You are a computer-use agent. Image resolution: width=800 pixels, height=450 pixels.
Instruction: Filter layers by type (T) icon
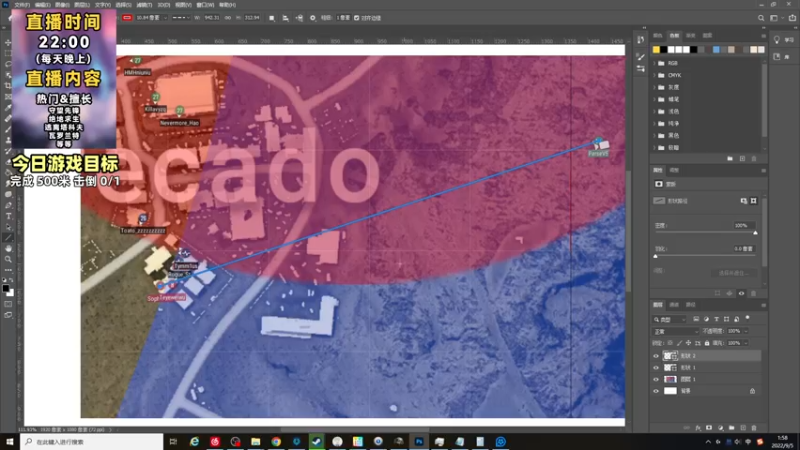716,319
